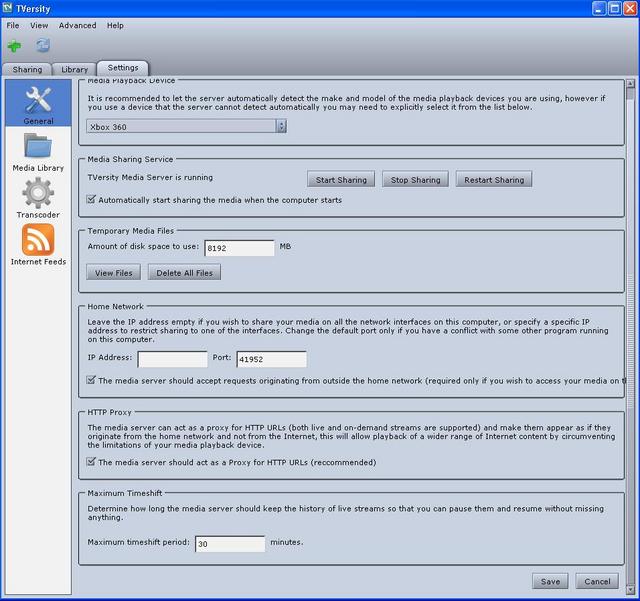Open the Internet Feeds RSS section
The width and height of the screenshot is (640, 601).
(x=38, y=245)
